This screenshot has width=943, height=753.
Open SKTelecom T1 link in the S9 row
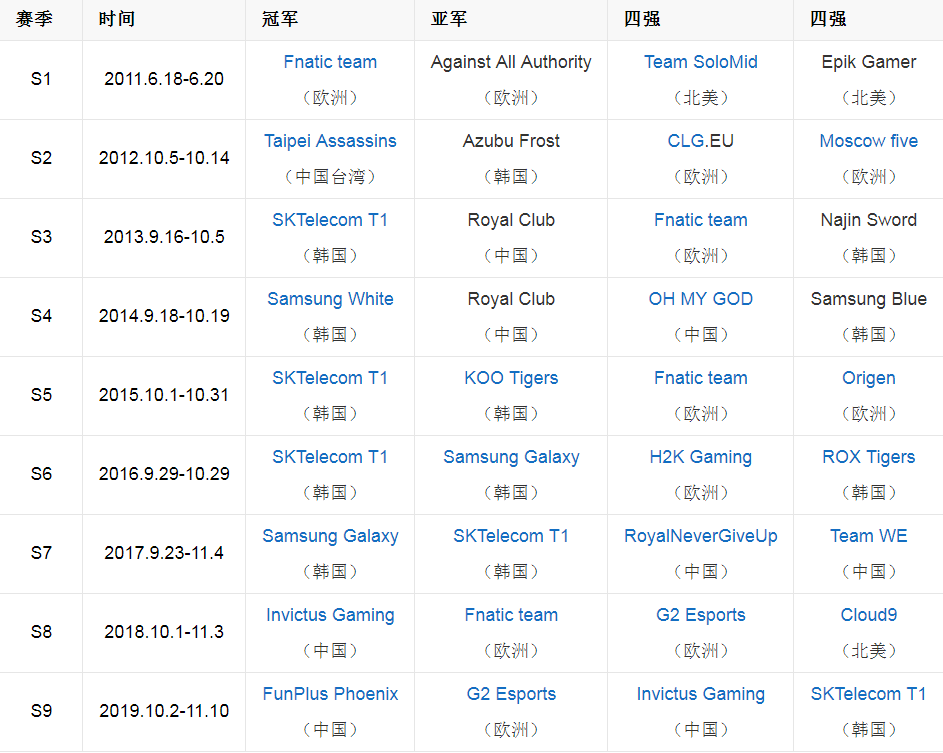[x=868, y=694]
